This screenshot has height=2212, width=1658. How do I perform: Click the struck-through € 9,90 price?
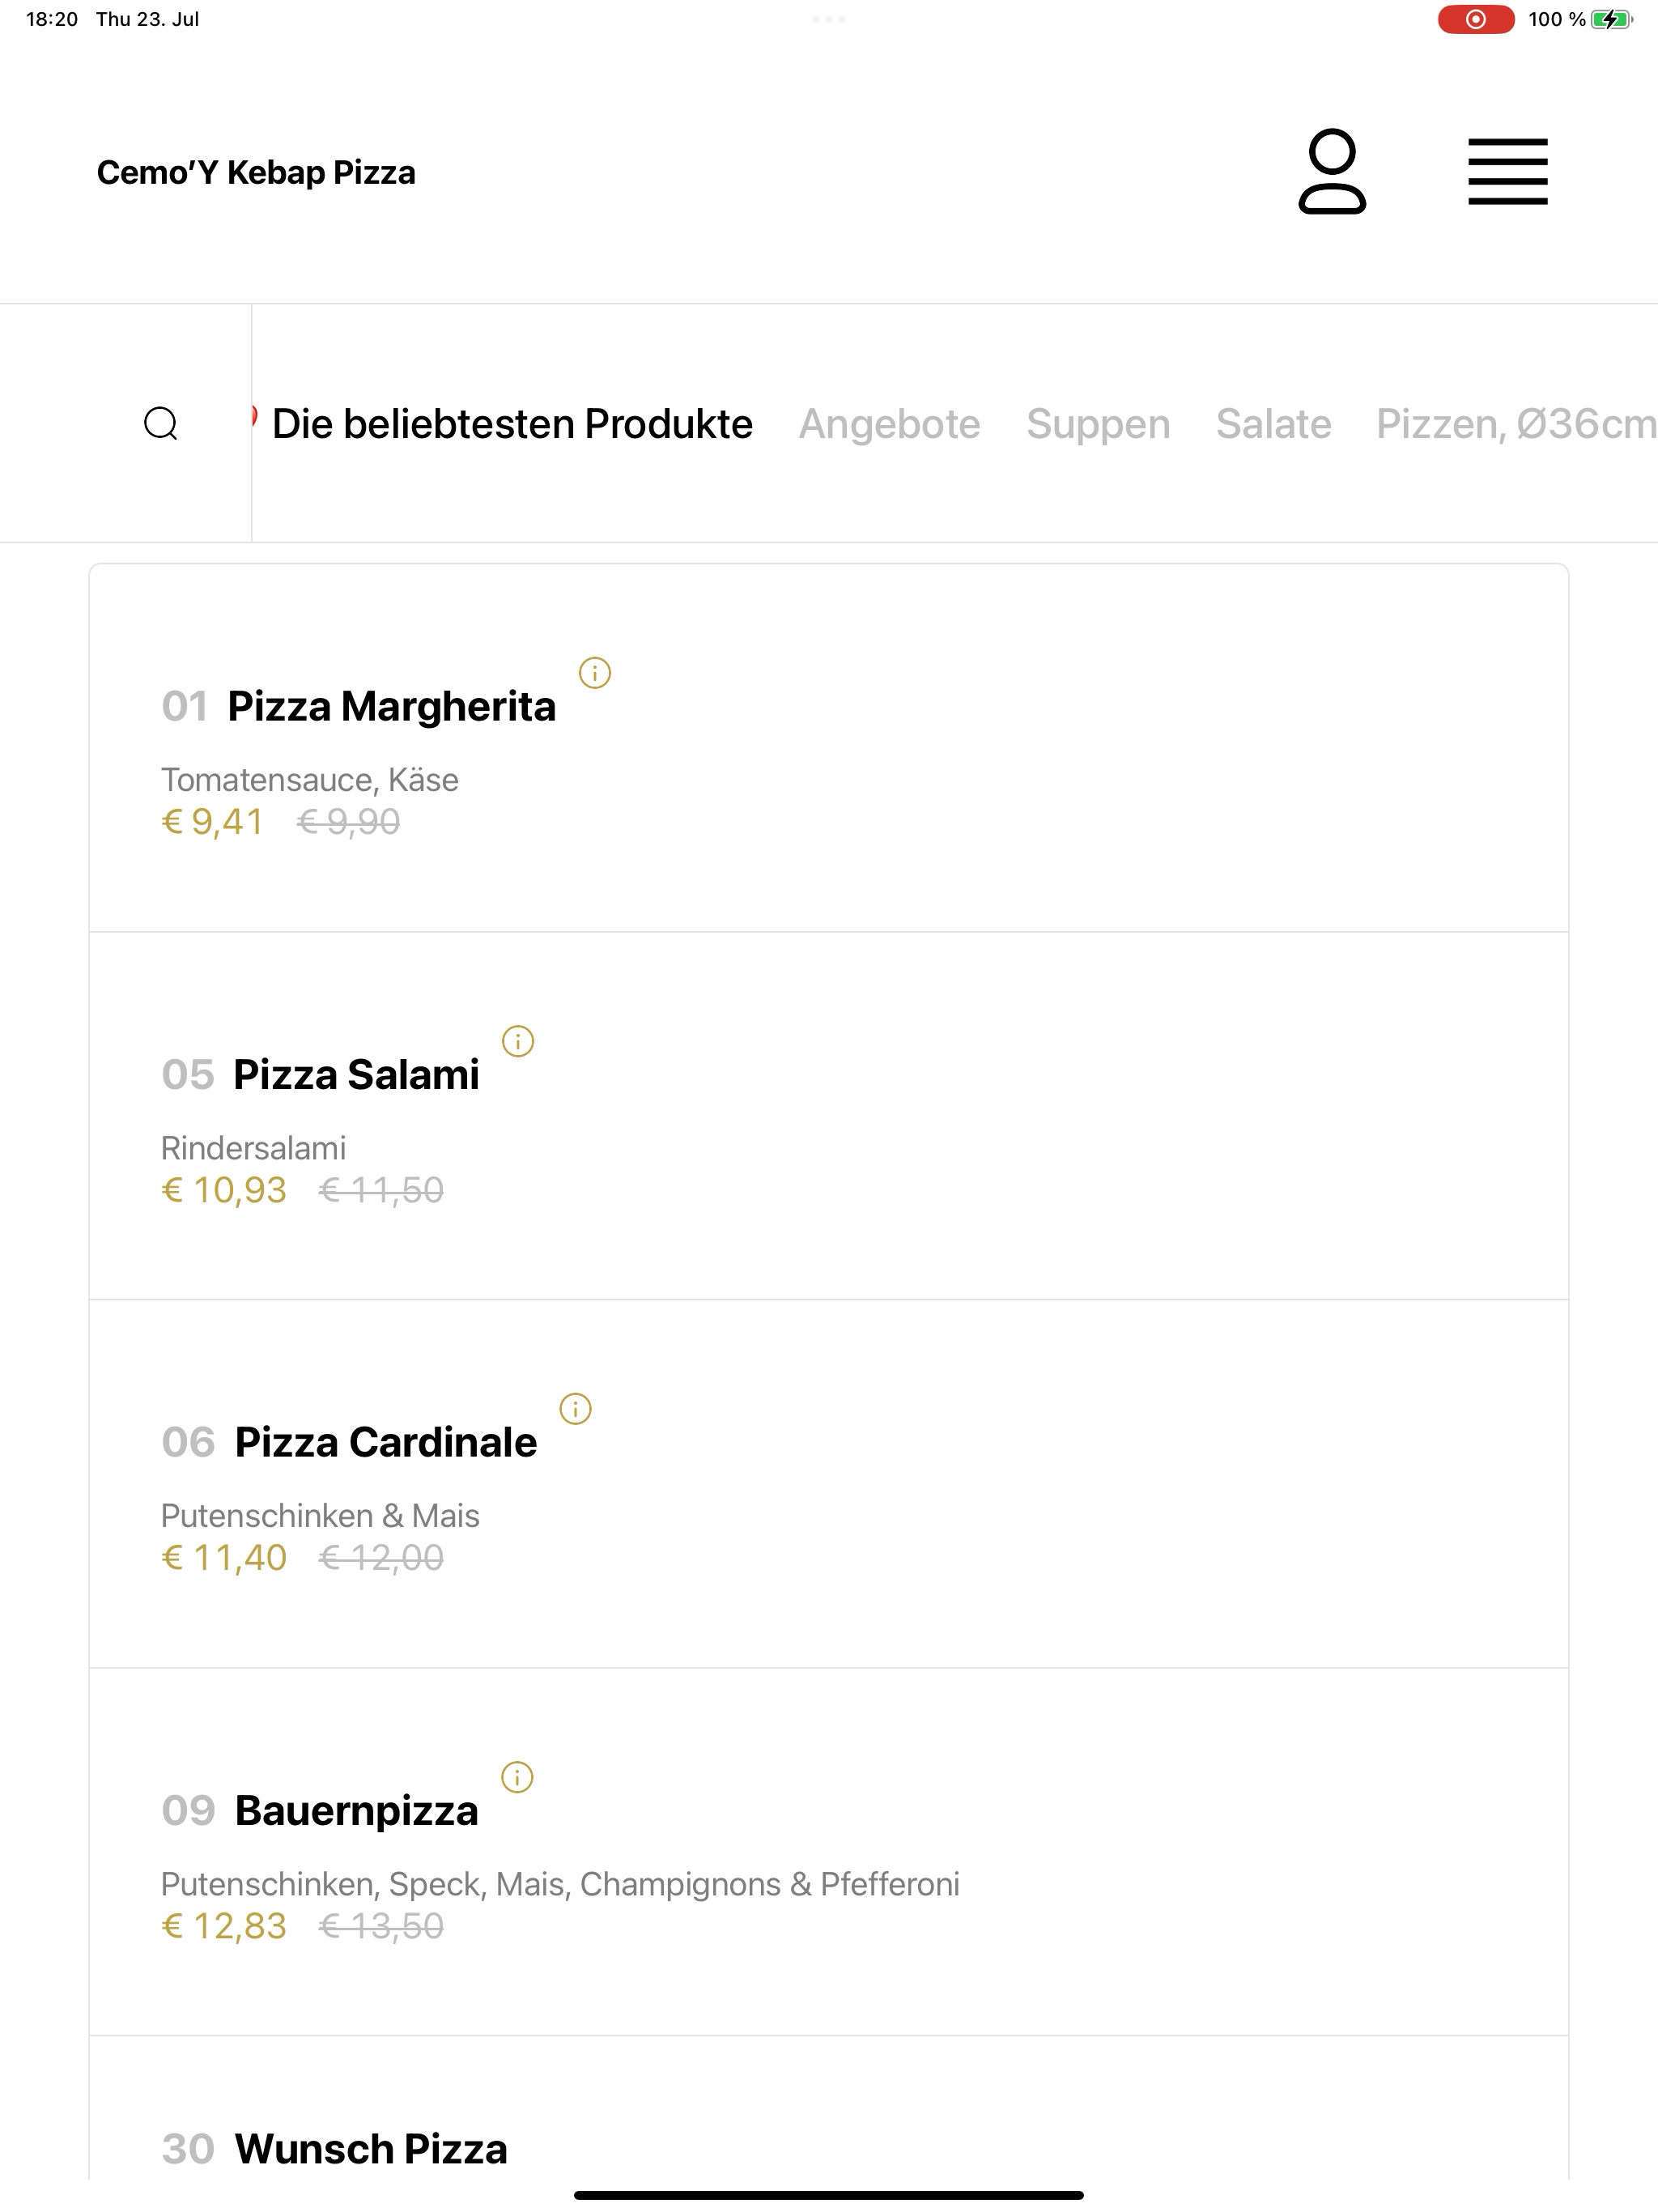[x=348, y=821]
